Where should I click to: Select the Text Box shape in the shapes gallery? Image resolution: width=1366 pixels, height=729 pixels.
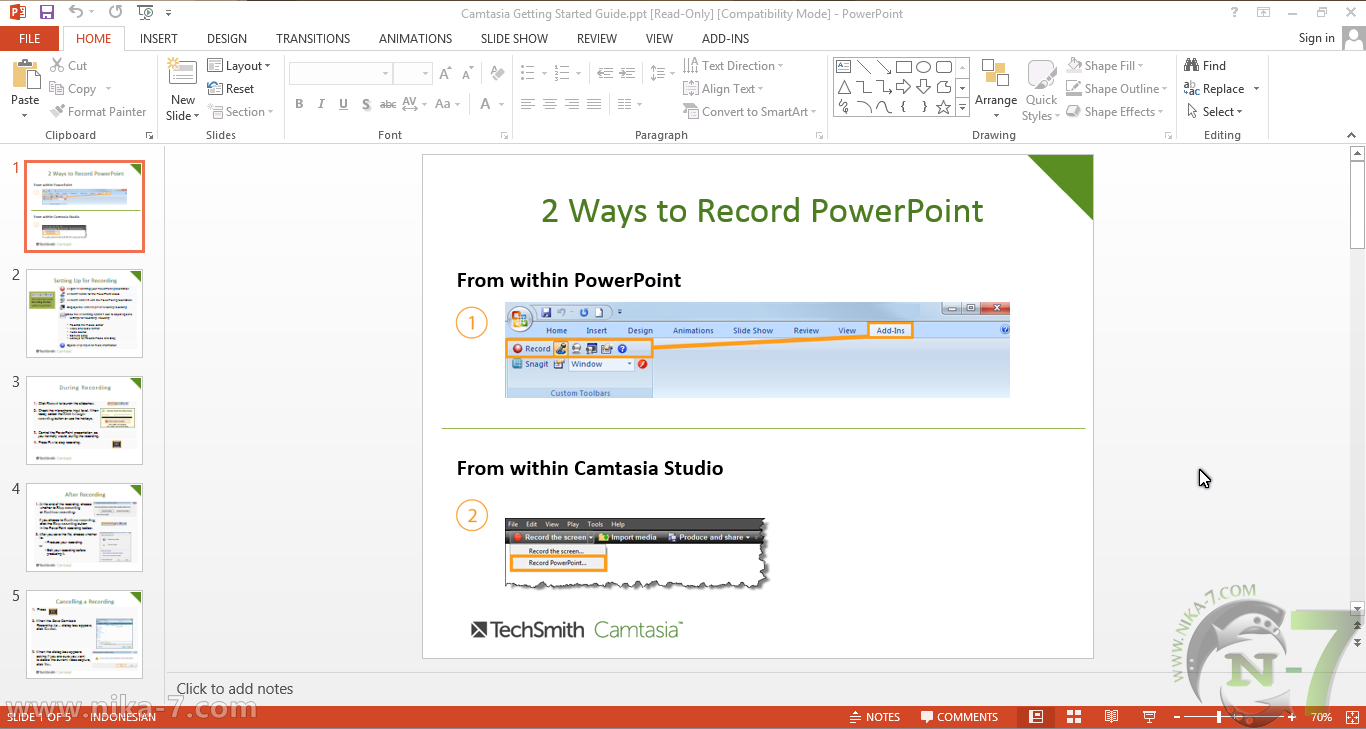(x=843, y=67)
